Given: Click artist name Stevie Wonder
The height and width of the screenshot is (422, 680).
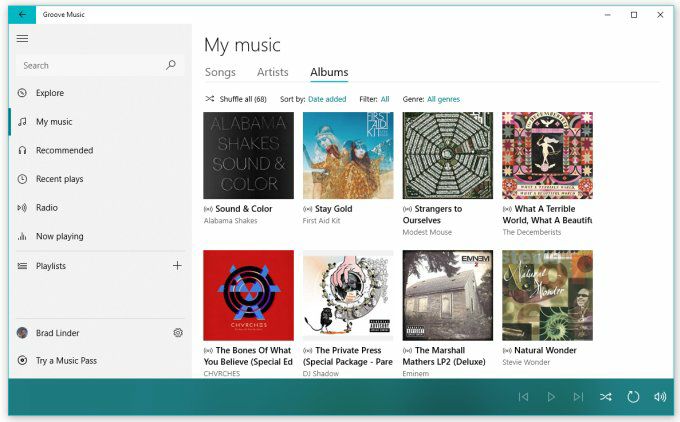Looking at the screenshot, I should [x=526, y=362].
